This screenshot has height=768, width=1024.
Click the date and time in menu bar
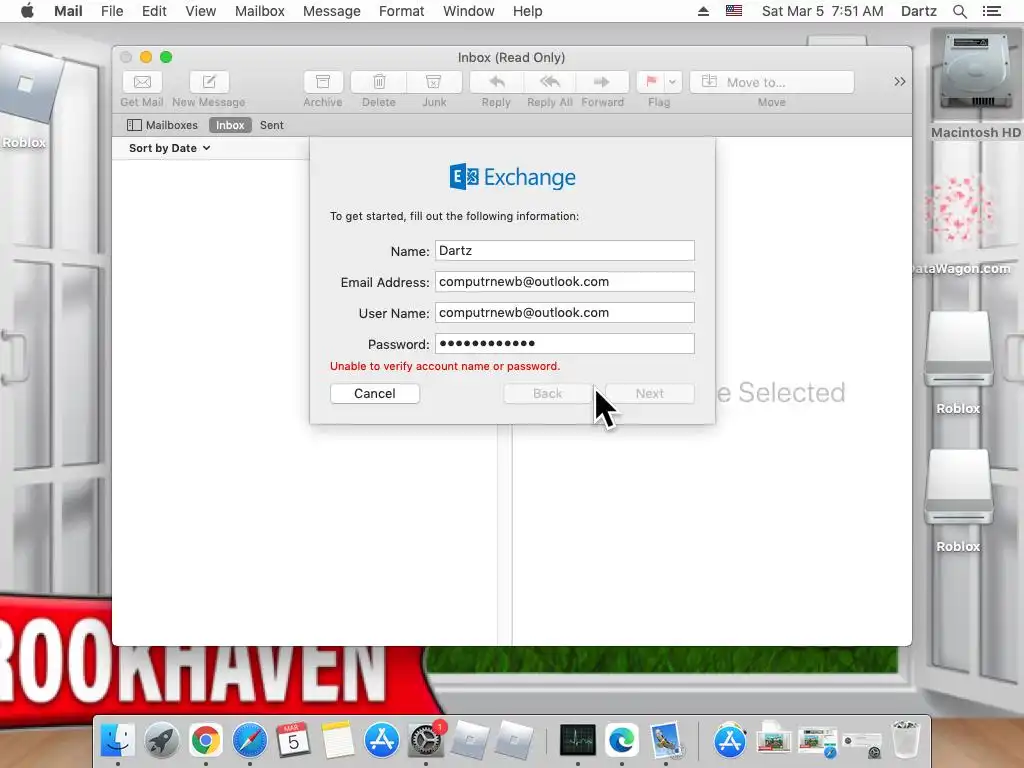(x=823, y=11)
